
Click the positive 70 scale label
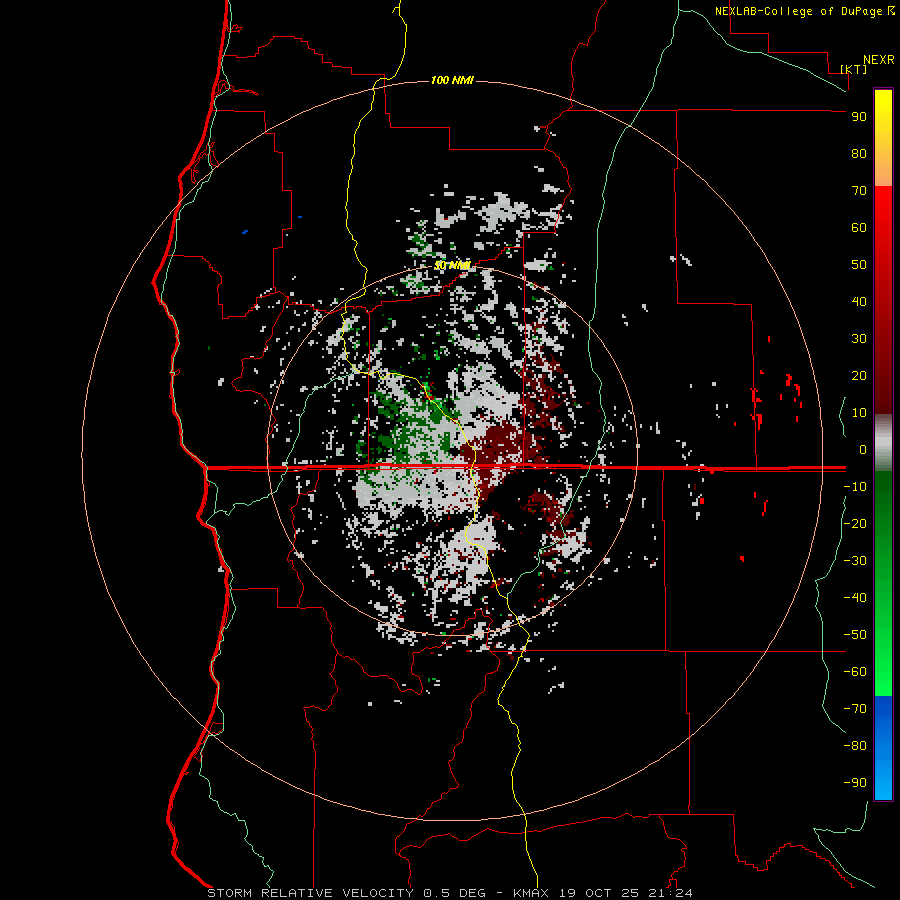tap(859, 191)
